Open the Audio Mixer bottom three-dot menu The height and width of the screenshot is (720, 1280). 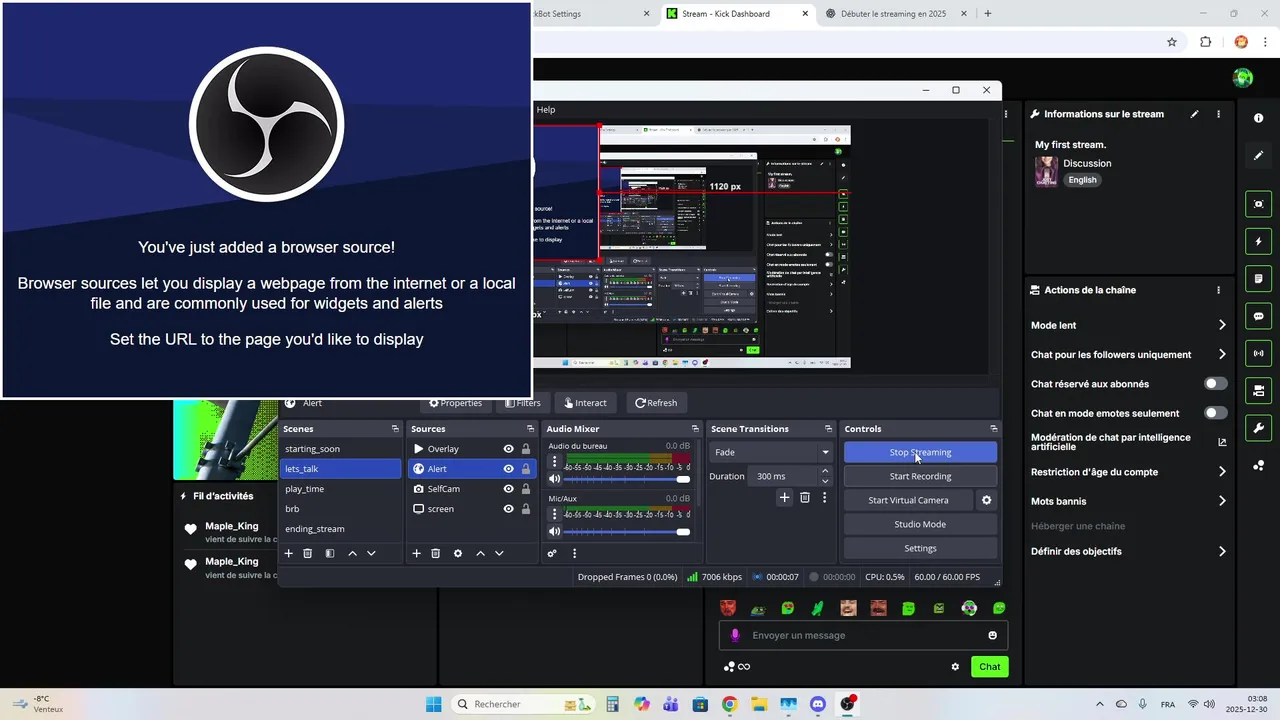(x=574, y=553)
